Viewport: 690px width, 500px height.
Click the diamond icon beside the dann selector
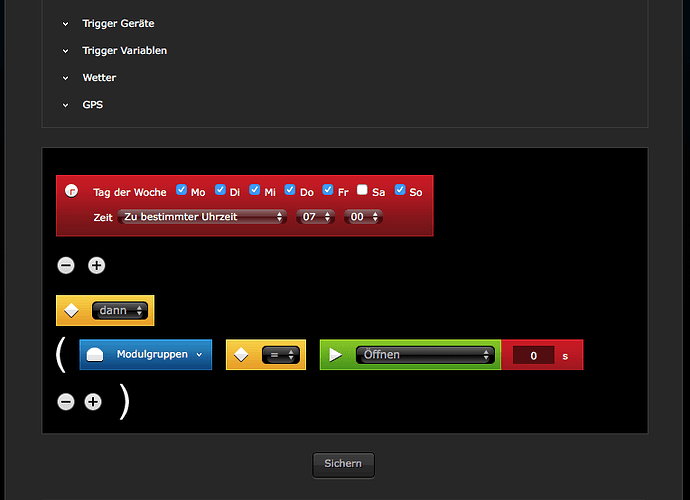pos(71,310)
